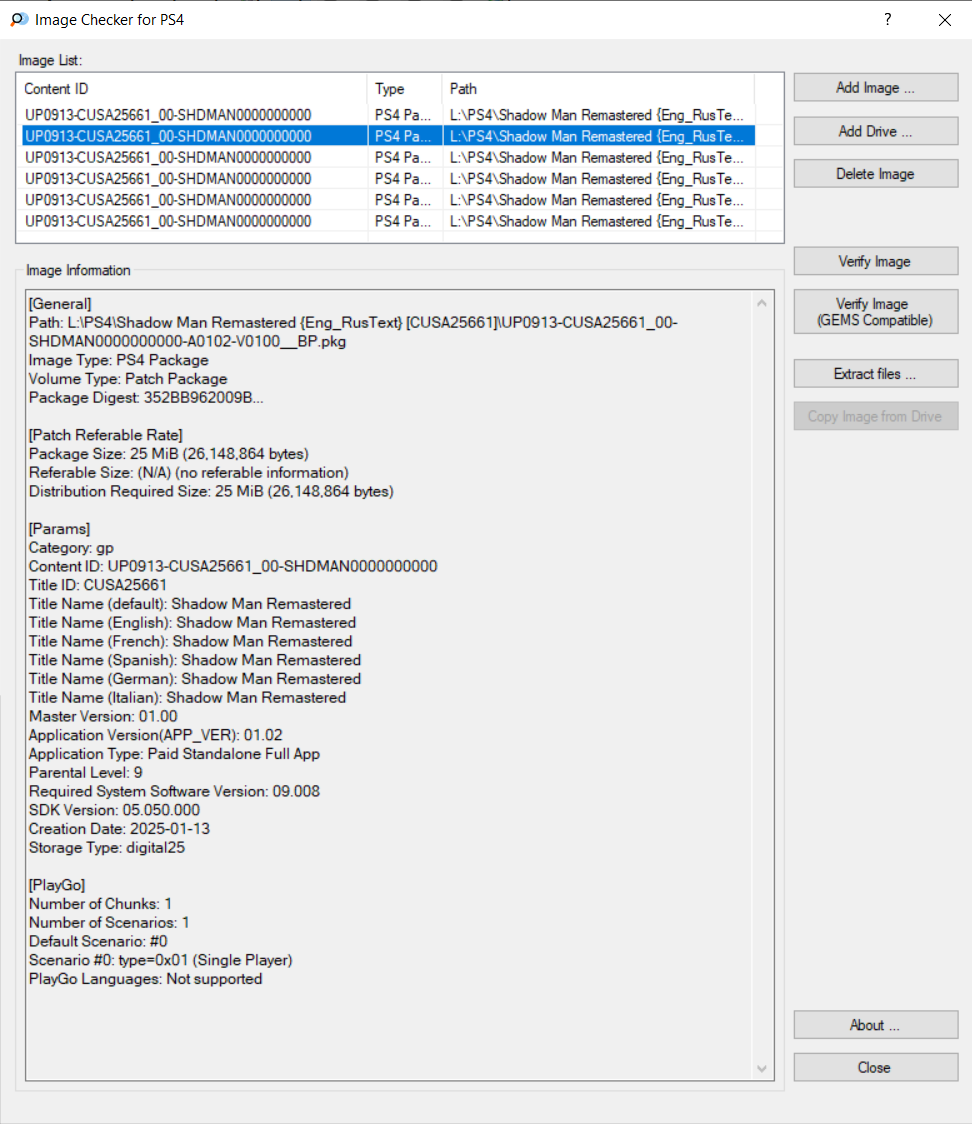This screenshot has width=972, height=1124.
Task: Click the 'Content ID: UP0913-CUSA25661' info line
Action: tap(233, 566)
